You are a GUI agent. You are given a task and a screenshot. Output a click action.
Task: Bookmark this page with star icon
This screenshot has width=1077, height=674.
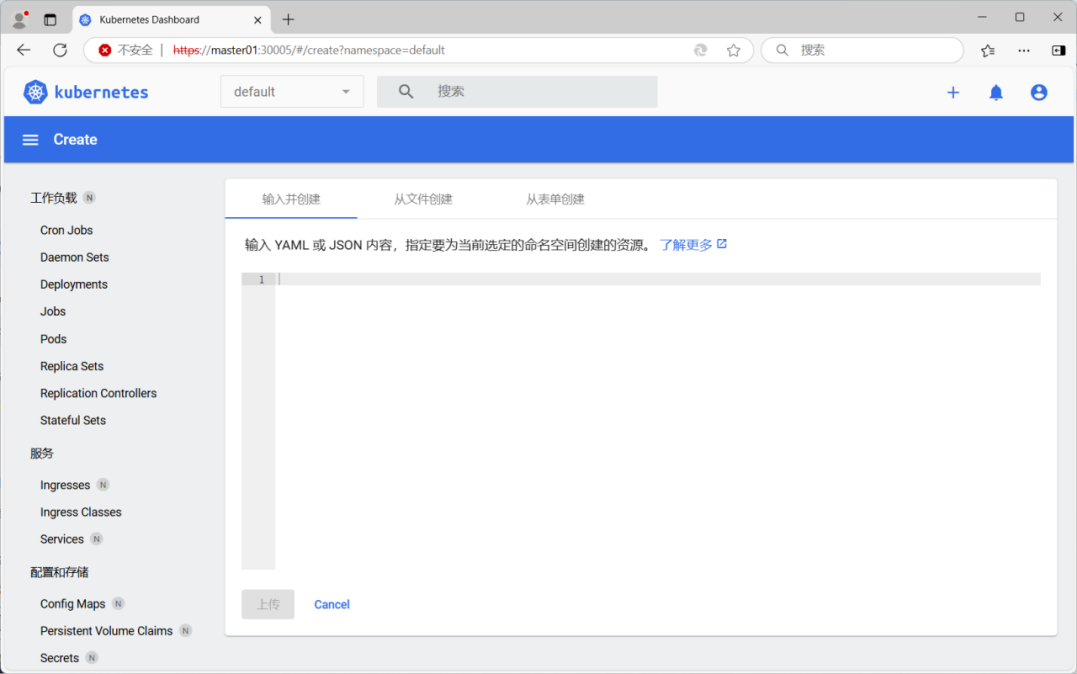coord(734,50)
